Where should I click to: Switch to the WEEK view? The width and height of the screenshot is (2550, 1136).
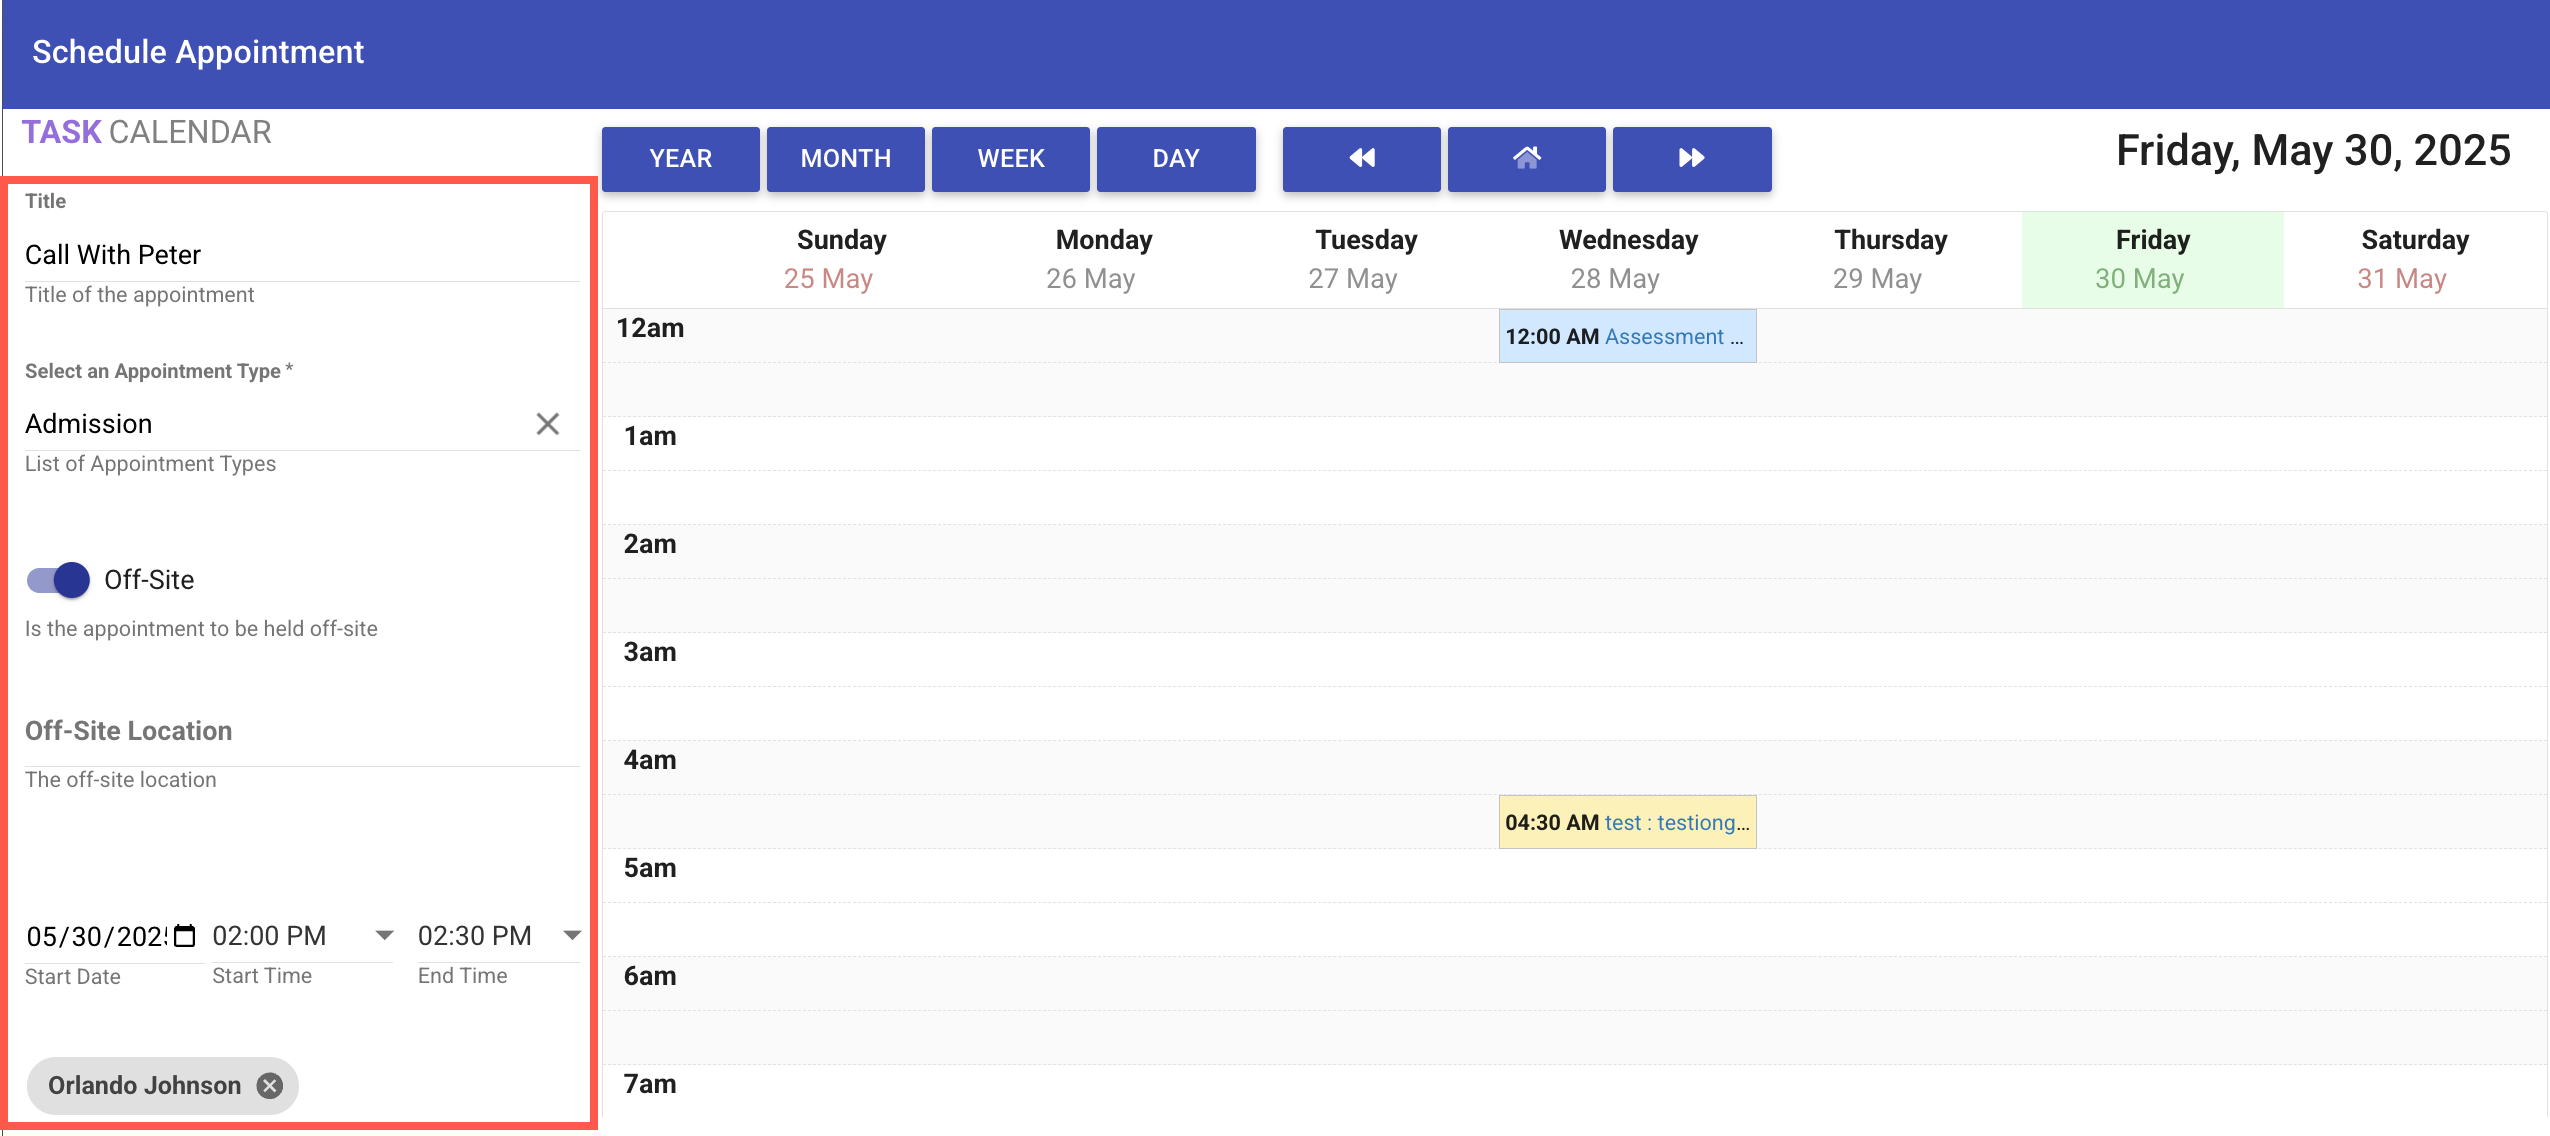[1010, 158]
